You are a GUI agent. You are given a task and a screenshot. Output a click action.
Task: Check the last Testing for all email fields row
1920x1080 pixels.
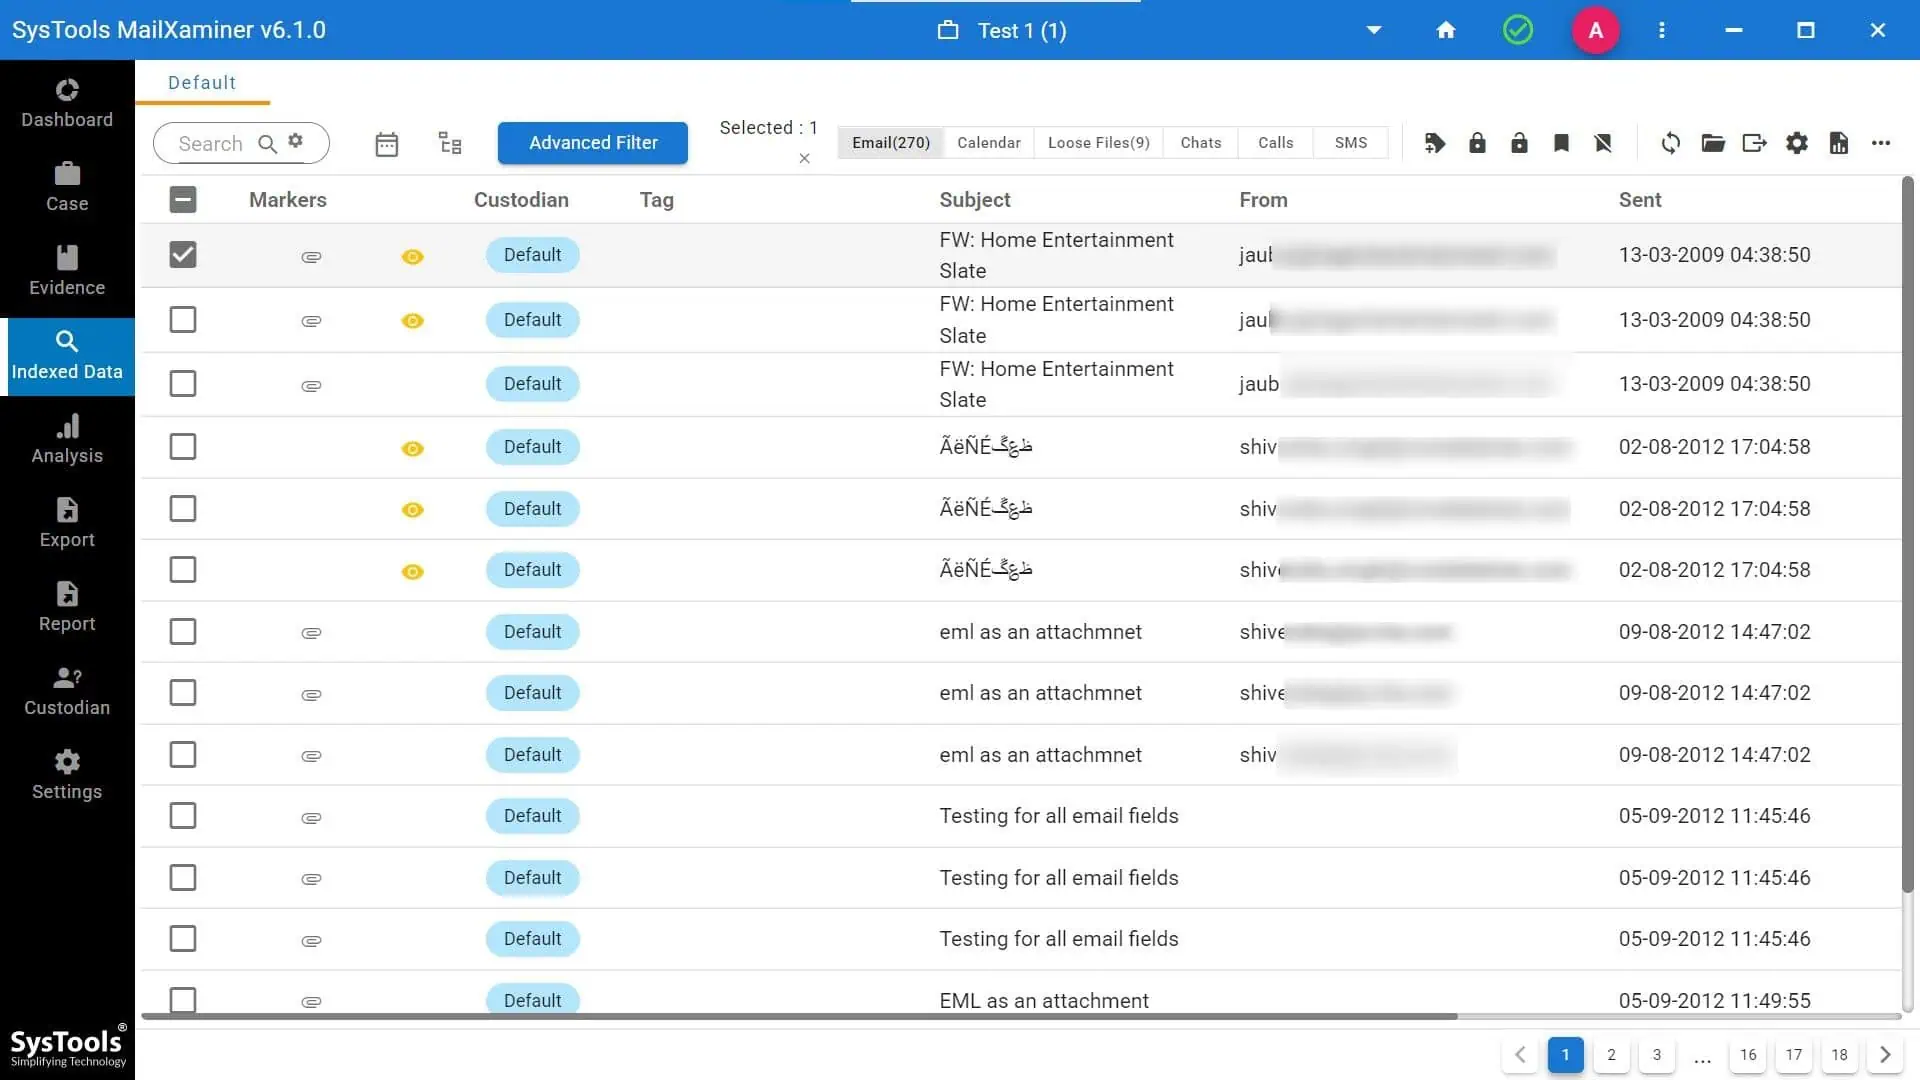pyautogui.click(x=183, y=939)
